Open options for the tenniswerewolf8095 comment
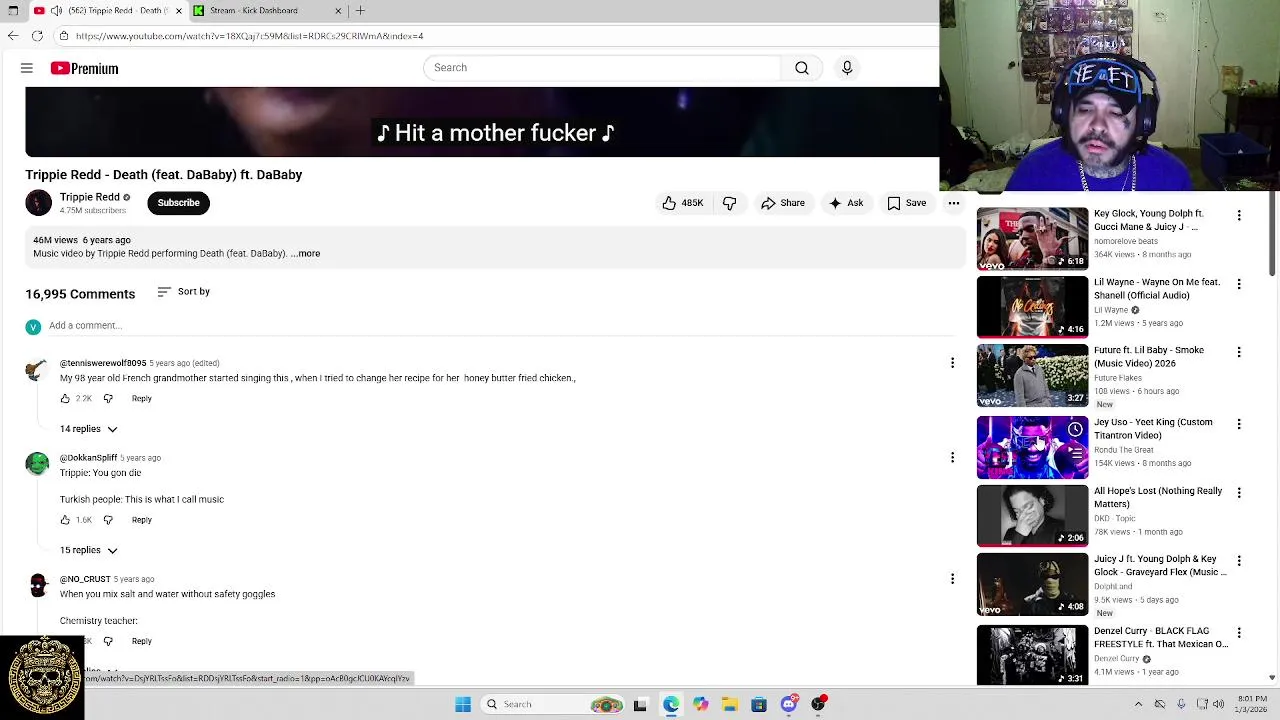Screen dimensions: 1280x720 tap(952, 364)
